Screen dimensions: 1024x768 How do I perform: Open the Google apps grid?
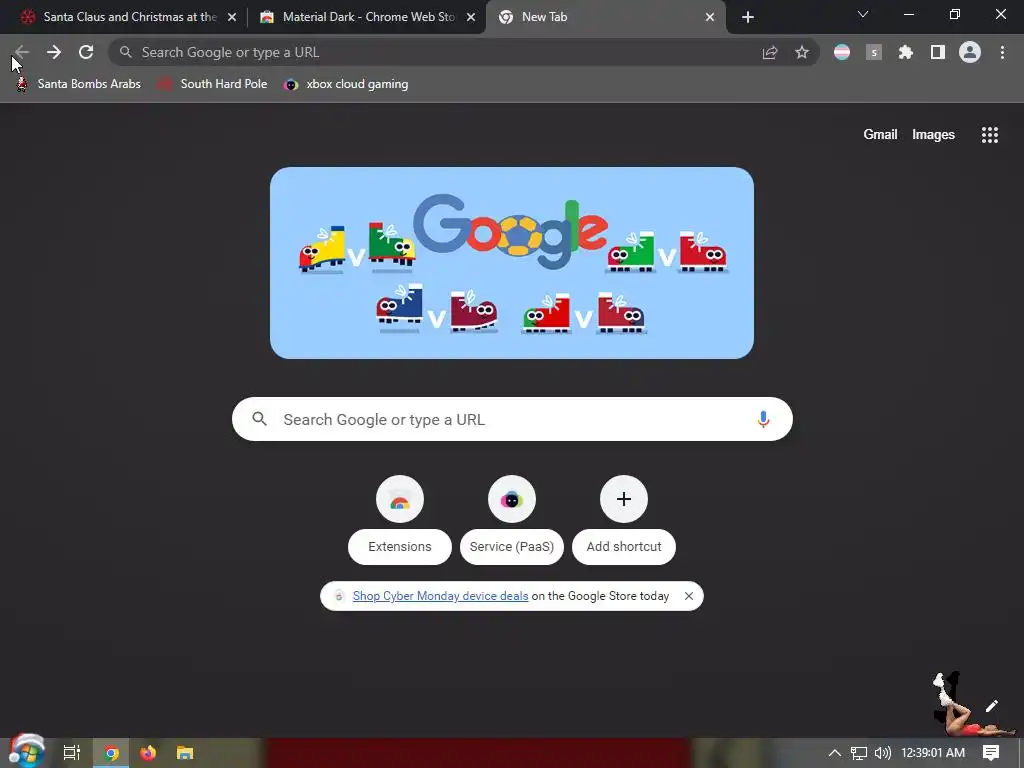pos(990,135)
